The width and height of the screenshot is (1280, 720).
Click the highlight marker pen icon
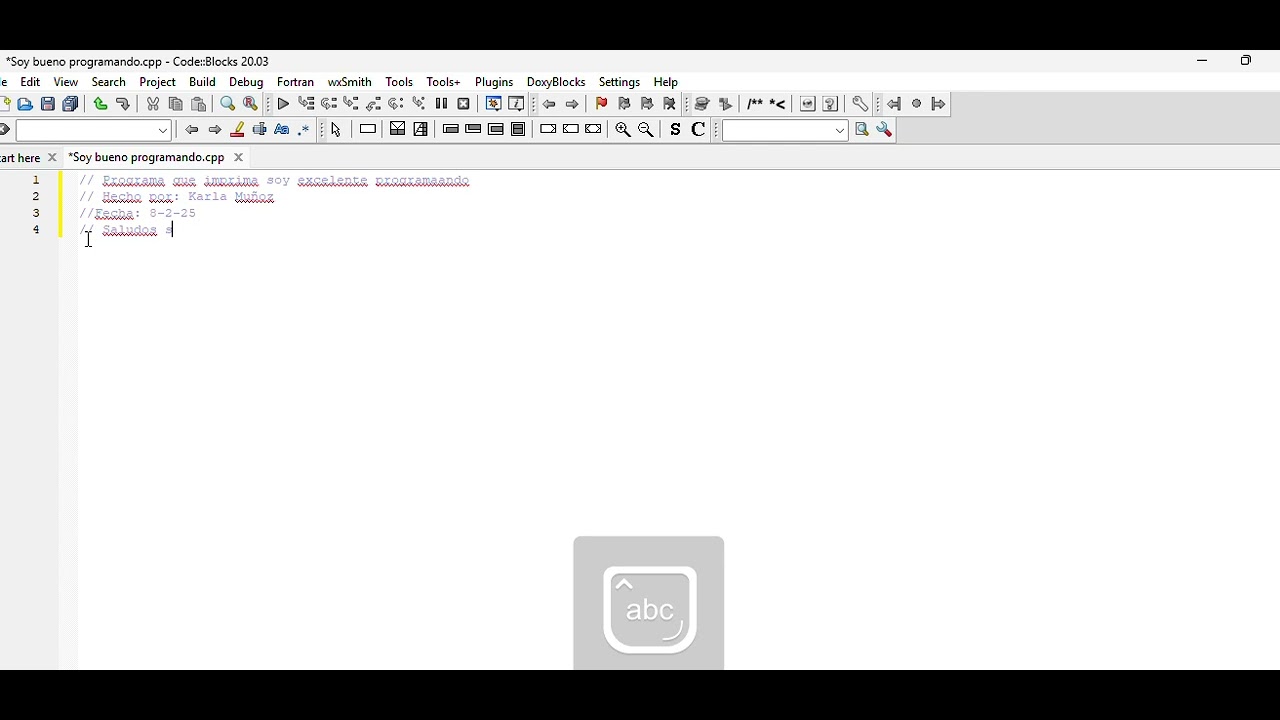point(237,130)
